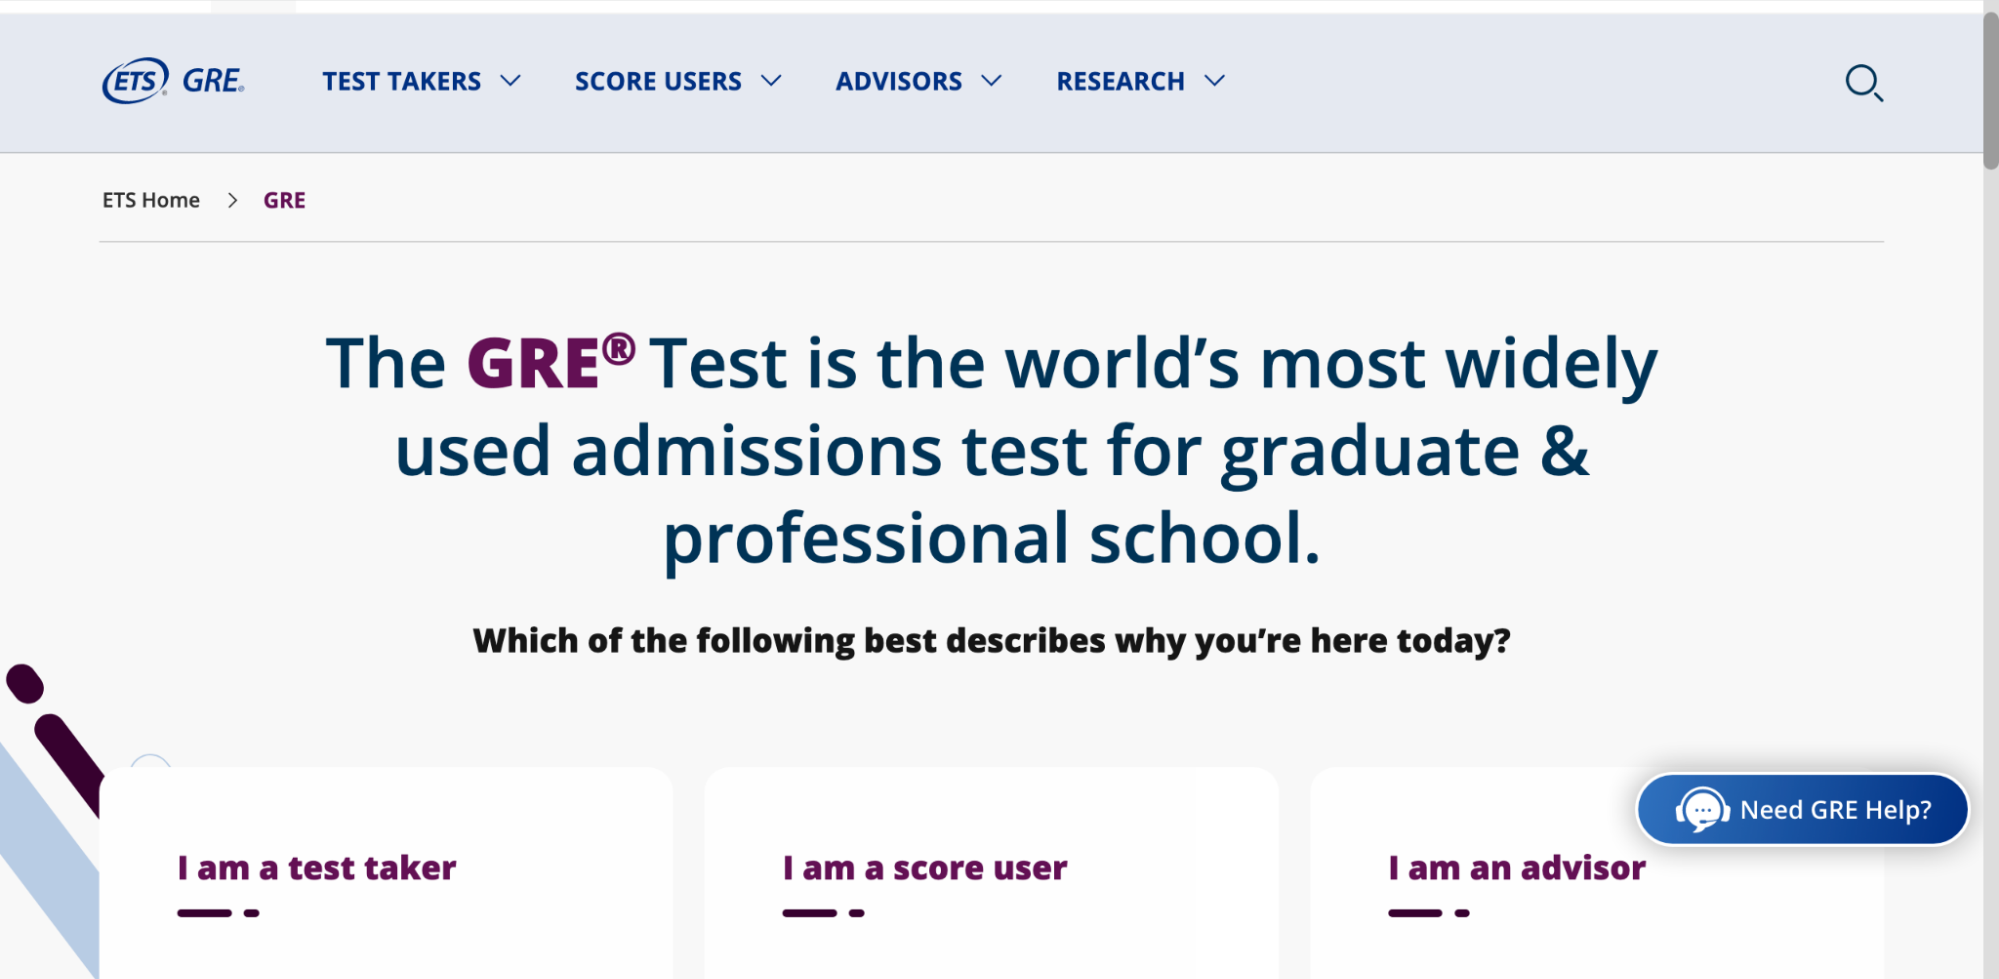Select the RESEARCH menu label
This screenshot has height=979, width=1999.
click(x=1120, y=81)
